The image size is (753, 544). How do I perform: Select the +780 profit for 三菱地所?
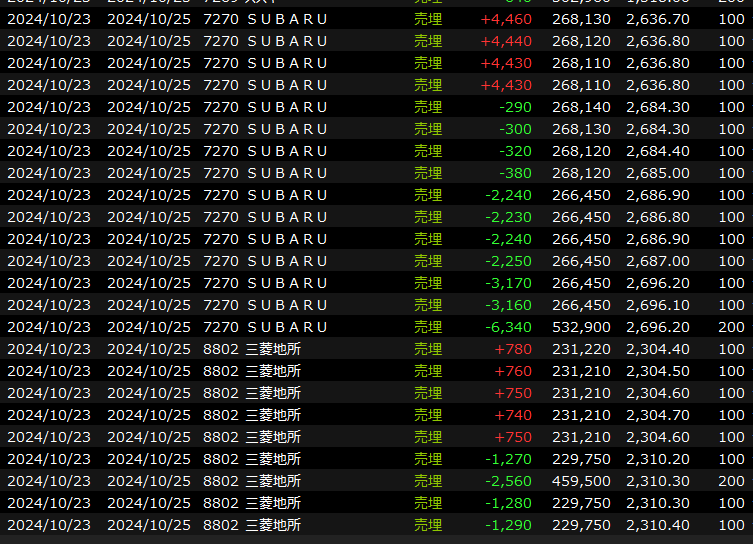[513, 349]
